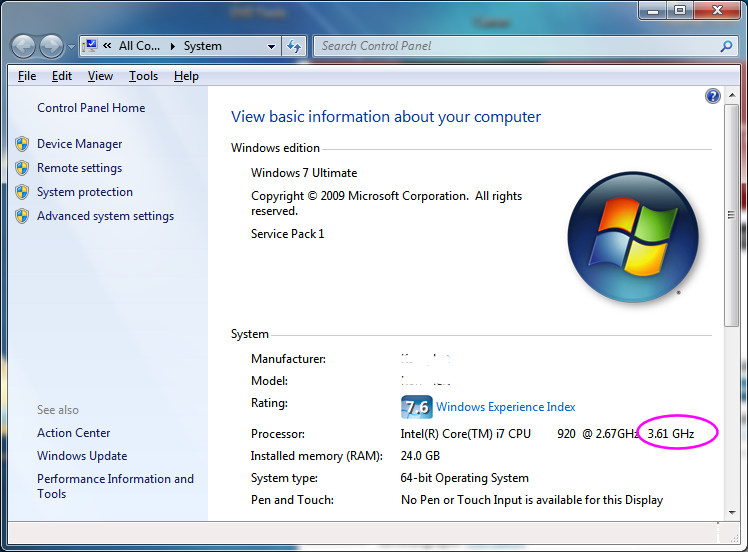Go forward with the Forward arrow button
The height and width of the screenshot is (552, 748).
51,46
